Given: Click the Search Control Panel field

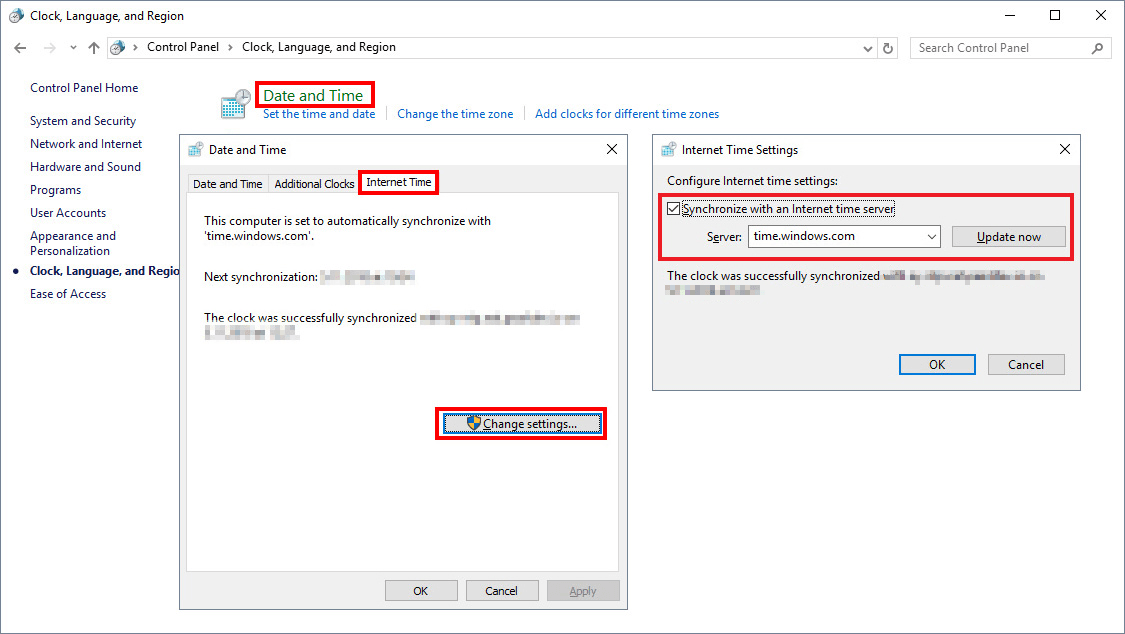Looking at the screenshot, I should coord(1000,48).
